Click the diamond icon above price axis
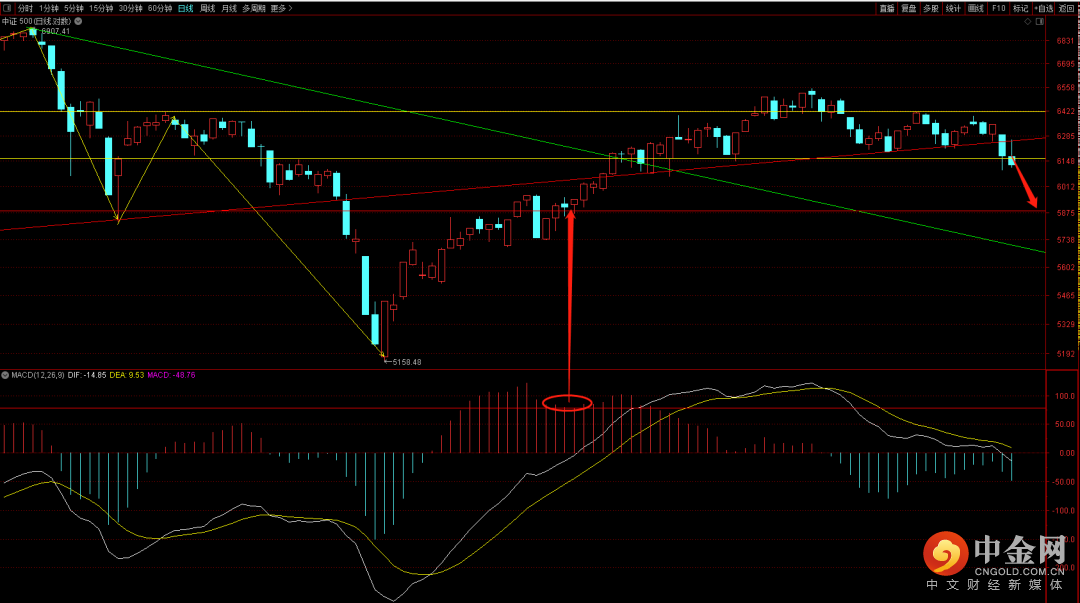The height and width of the screenshot is (603, 1080). pyautogui.click(x=1028, y=21)
